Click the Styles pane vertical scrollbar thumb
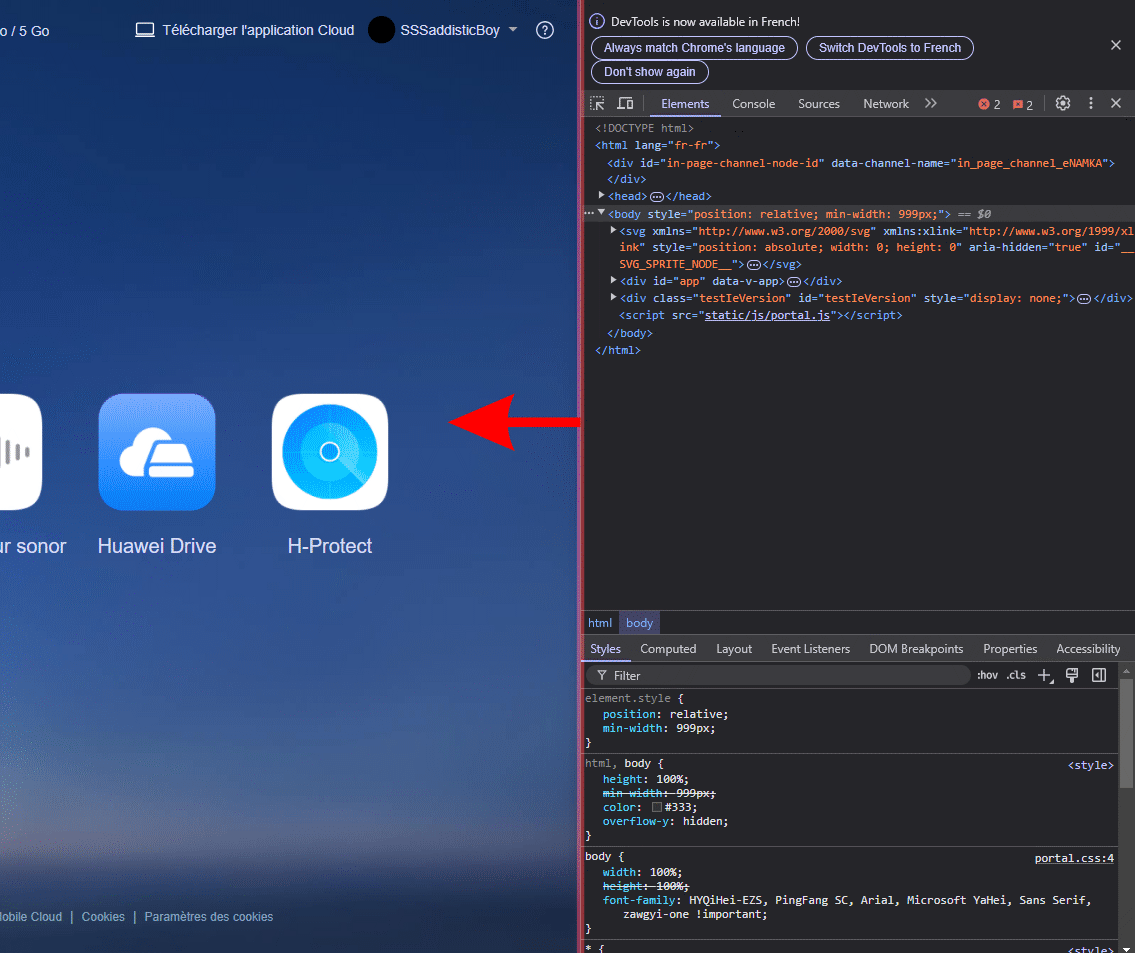The image size is (1135, 953). pos(1126,732)
